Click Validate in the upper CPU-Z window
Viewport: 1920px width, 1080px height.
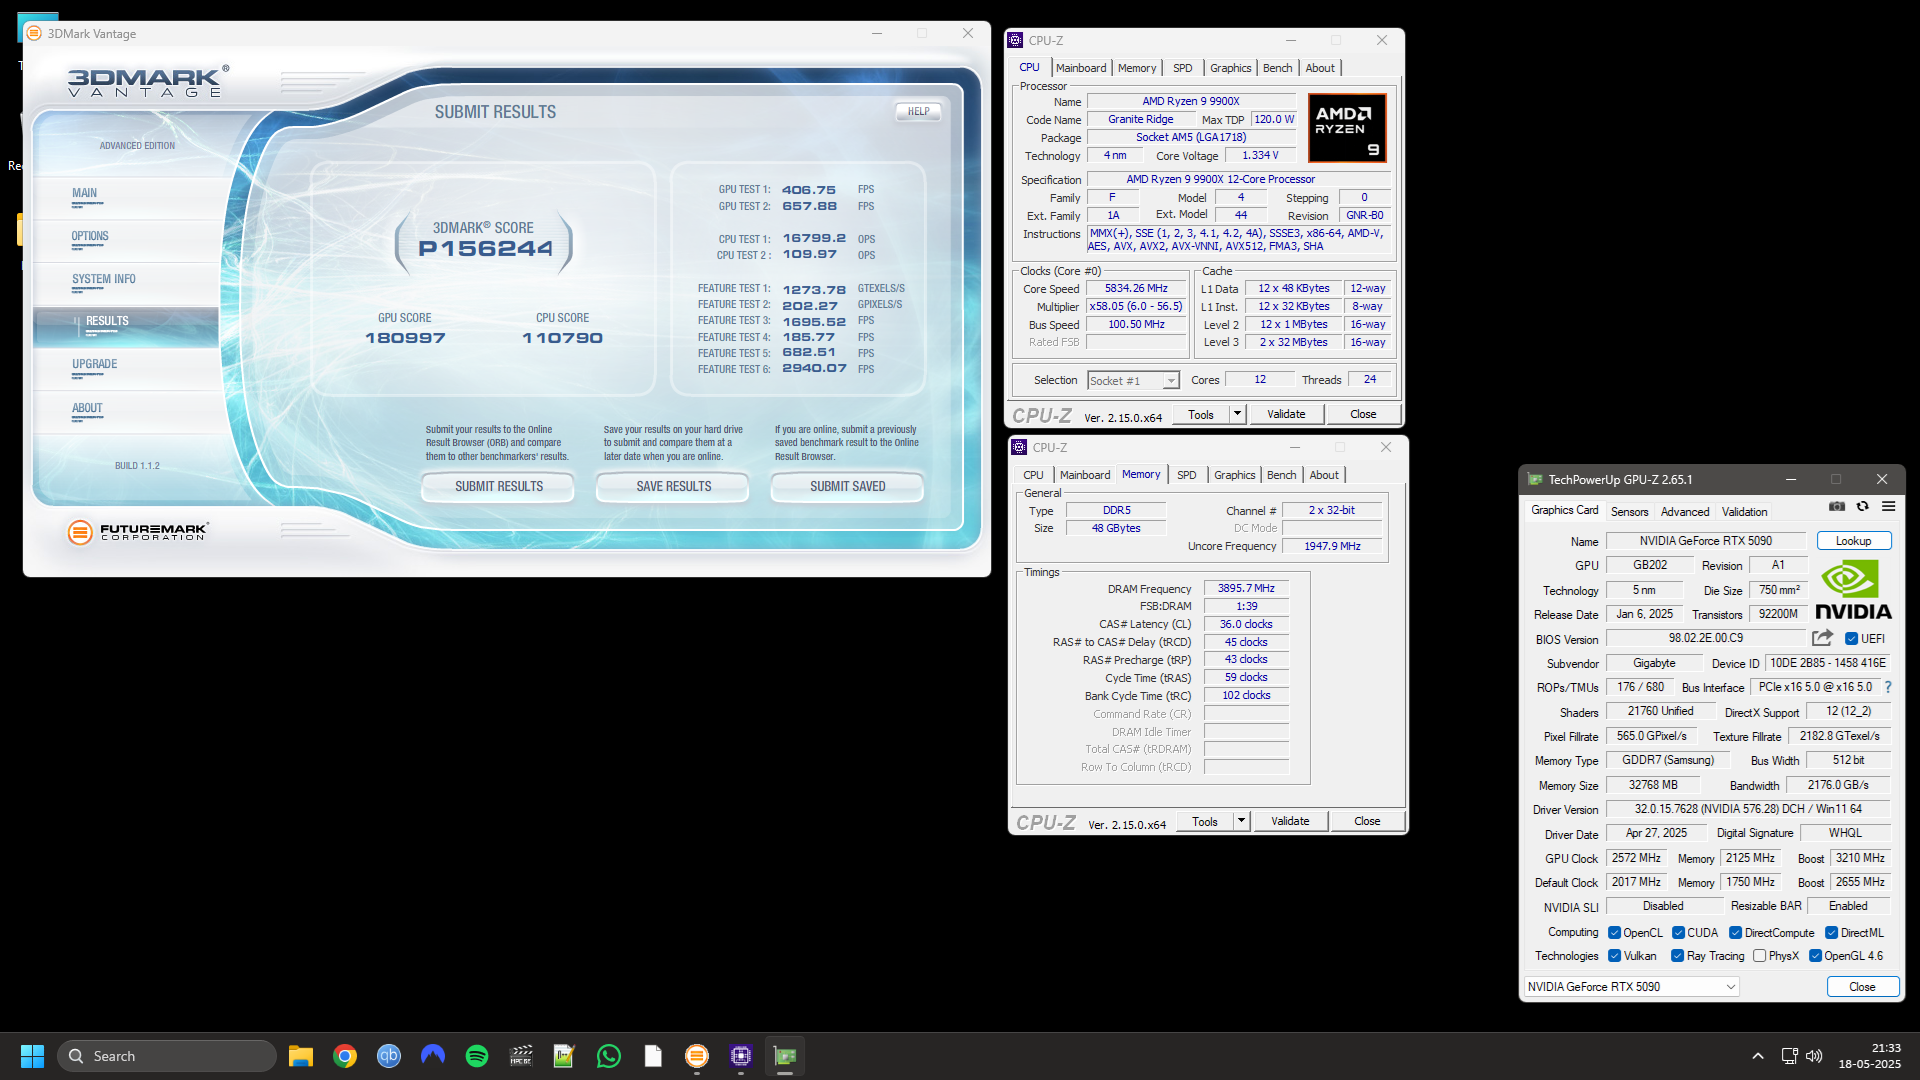[x=1286, y=414]
